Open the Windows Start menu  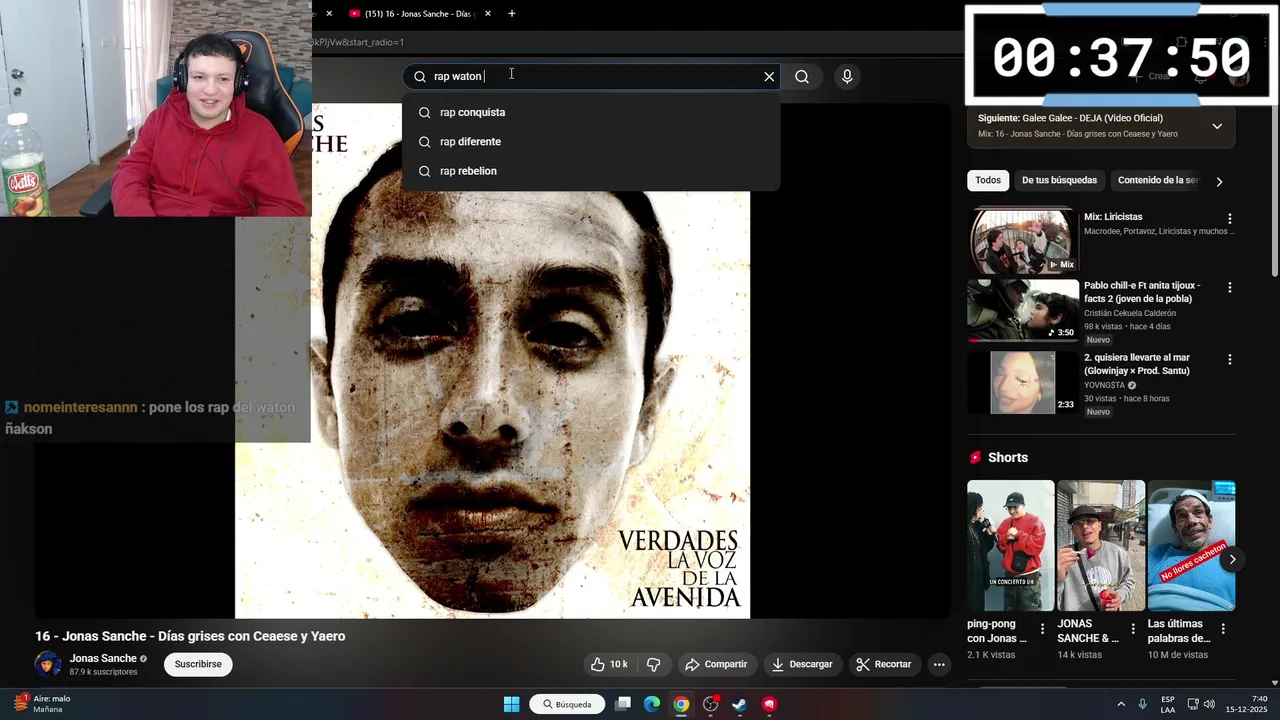512,704
